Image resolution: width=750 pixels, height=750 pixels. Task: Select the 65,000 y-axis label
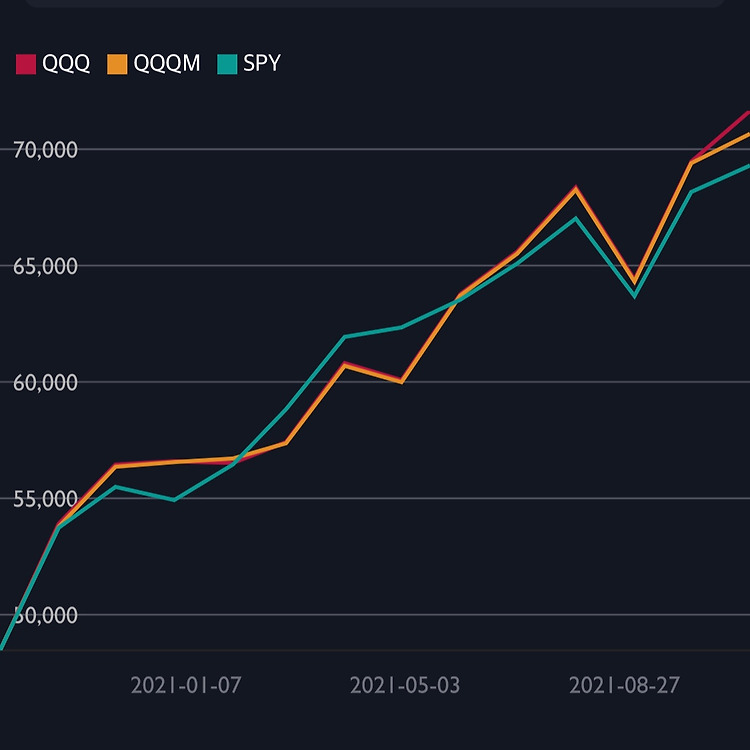[45, 266]
